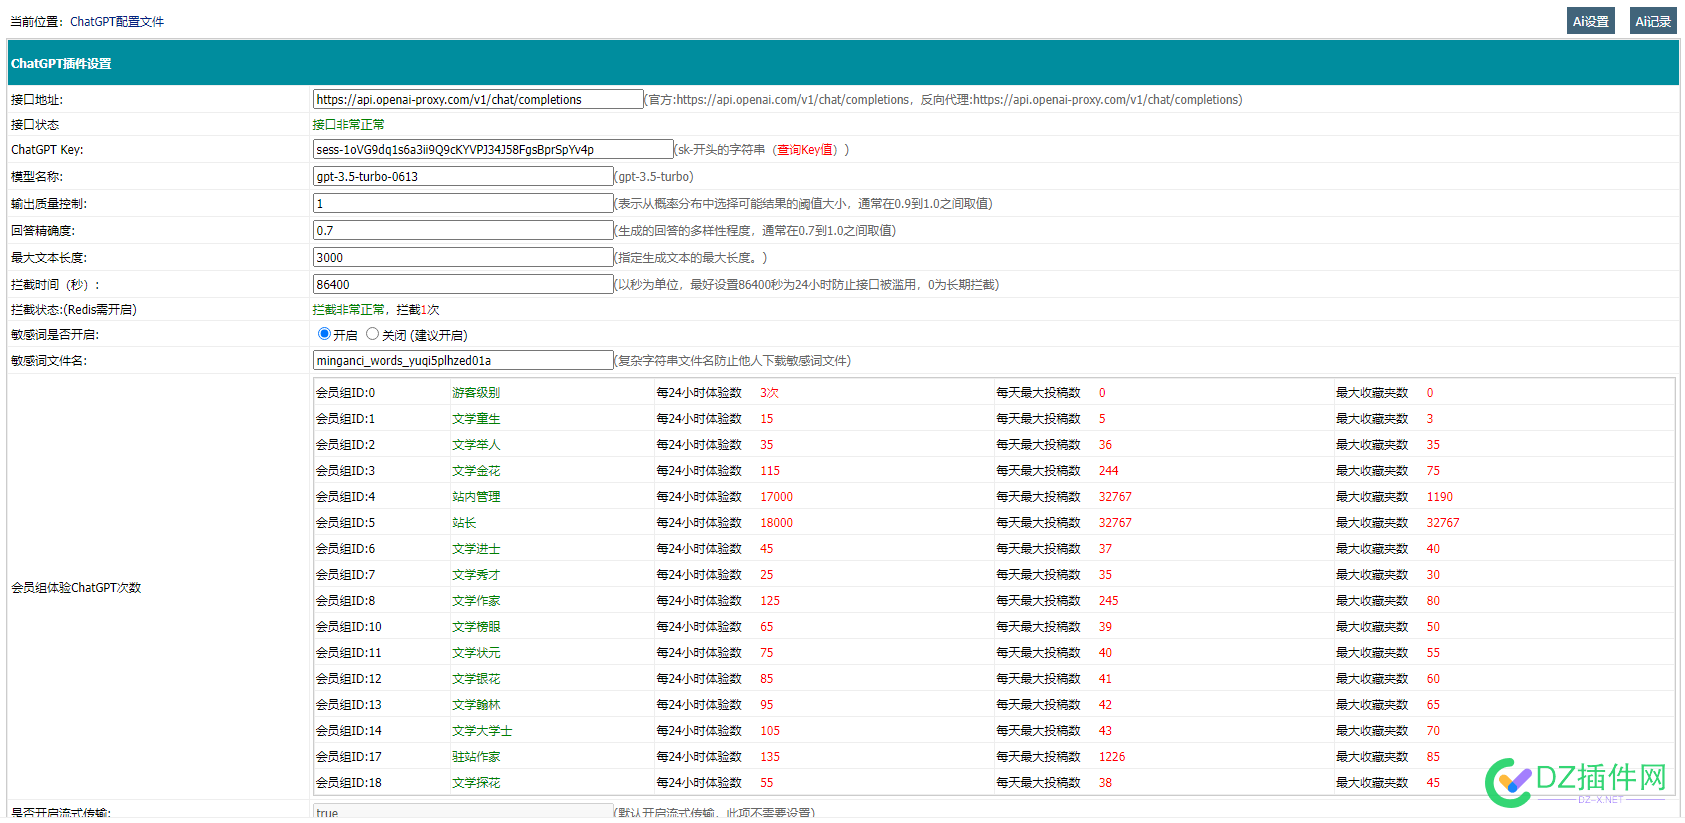
Task: Click the 32767 favorites value in 站长 row
Action: (x=1443, y=523)
